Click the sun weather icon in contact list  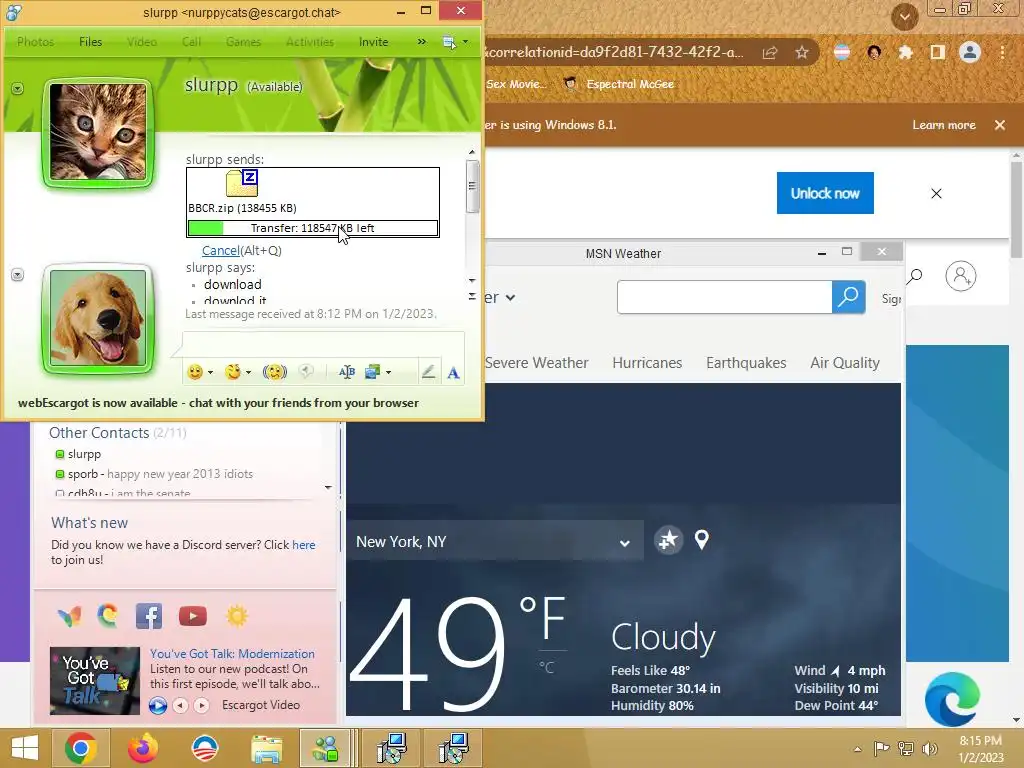237,616
